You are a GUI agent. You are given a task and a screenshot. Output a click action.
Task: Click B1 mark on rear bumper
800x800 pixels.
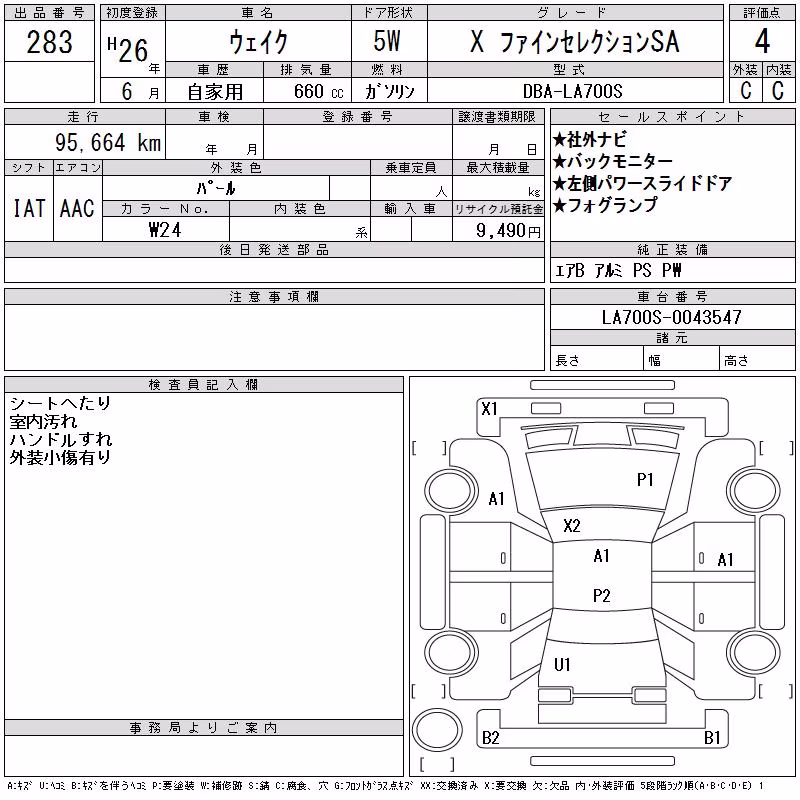[x=712, y=738]
